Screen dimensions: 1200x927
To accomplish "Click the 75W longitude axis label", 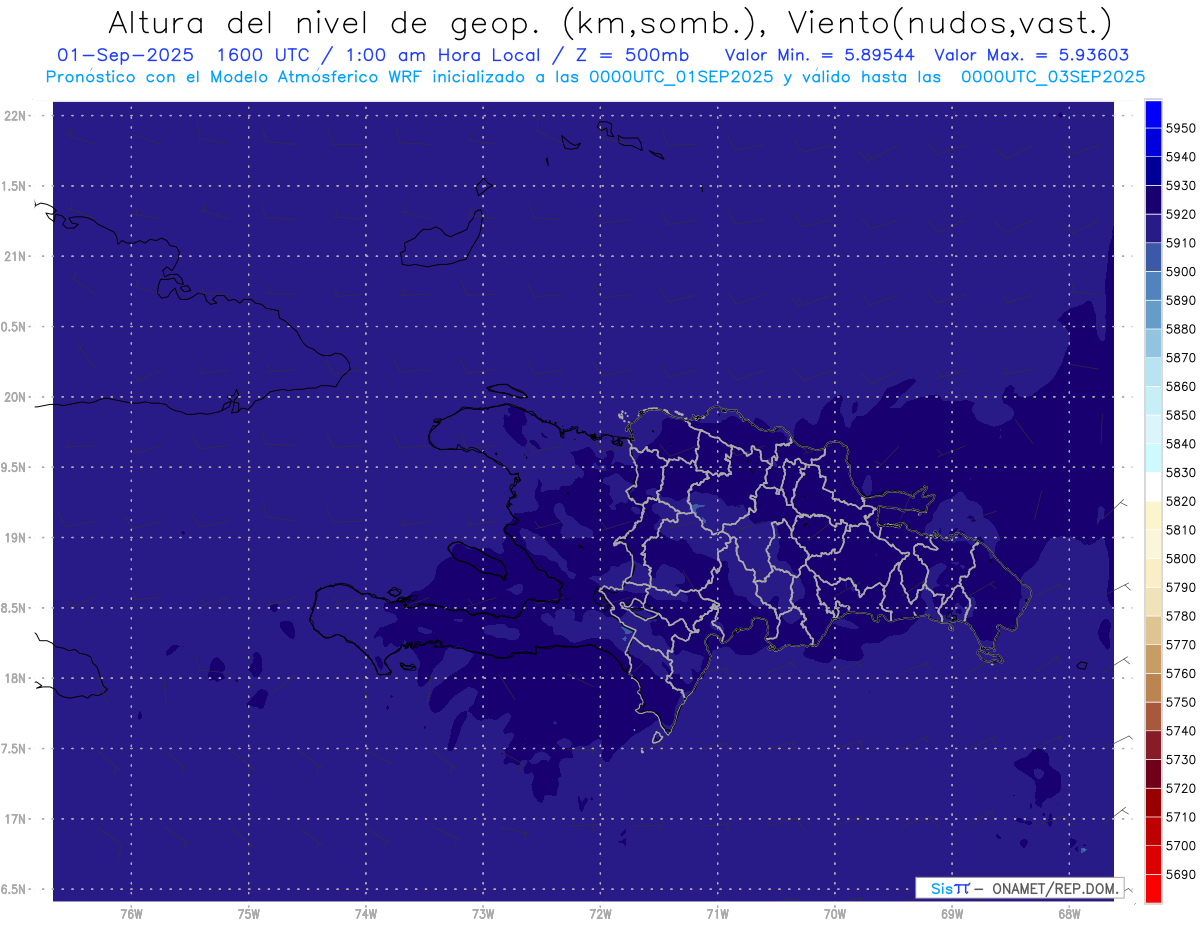I will click(249, 915).
